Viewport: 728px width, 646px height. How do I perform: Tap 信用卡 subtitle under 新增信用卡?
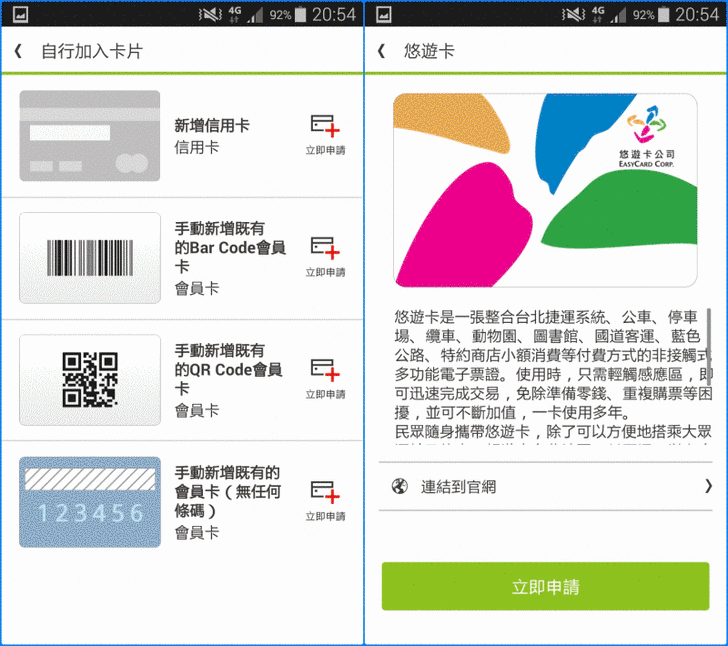(196, 148)
